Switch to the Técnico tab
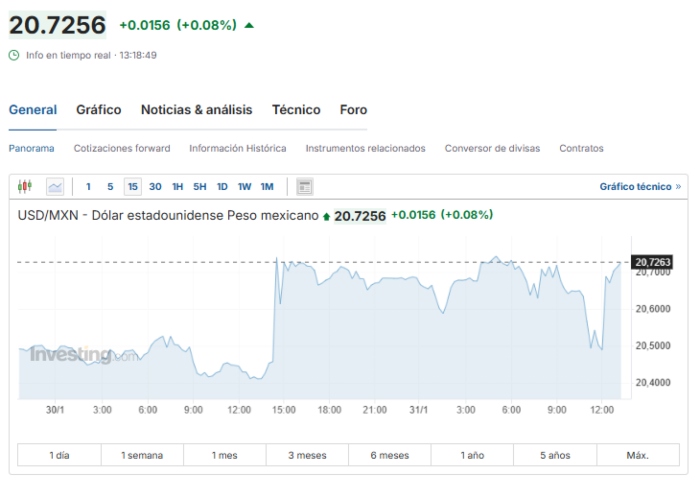The height and width of the screenshot is (498, 700). [x=296, y=110]
